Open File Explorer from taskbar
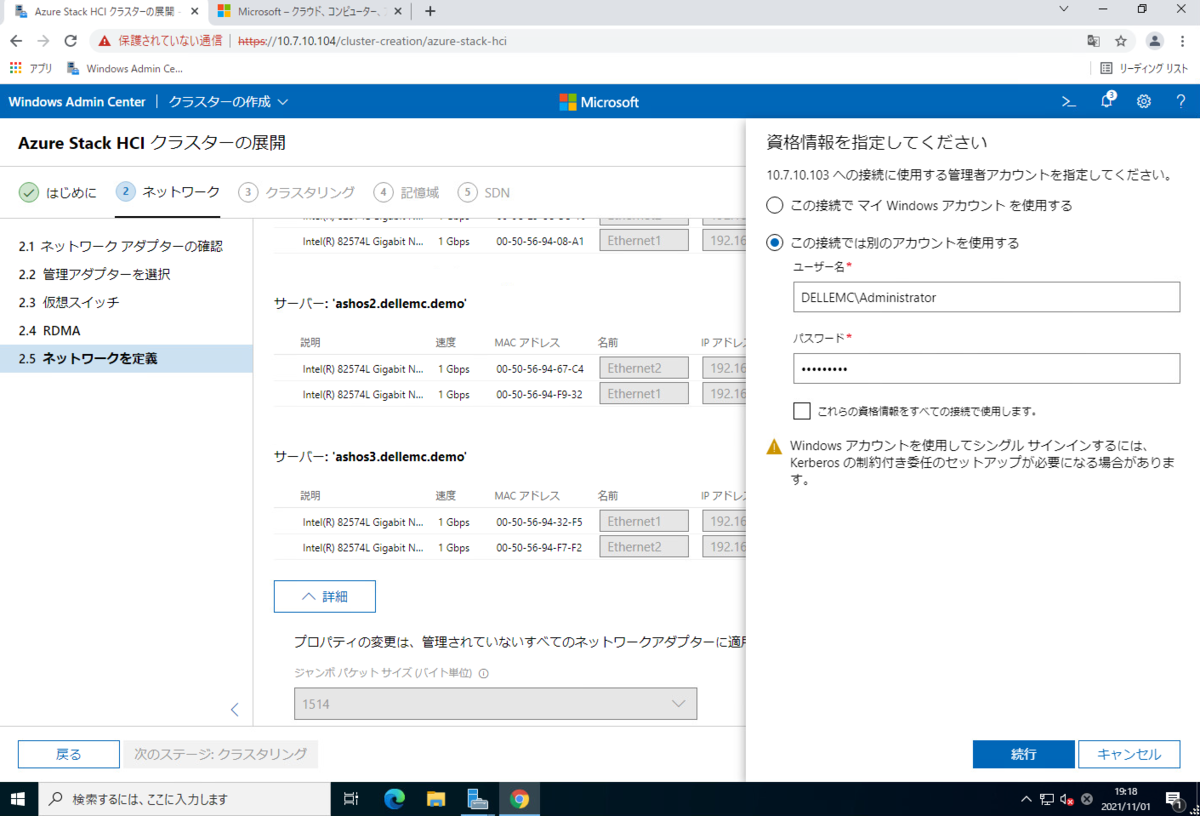1200x816 pixels. pos(436,799)
